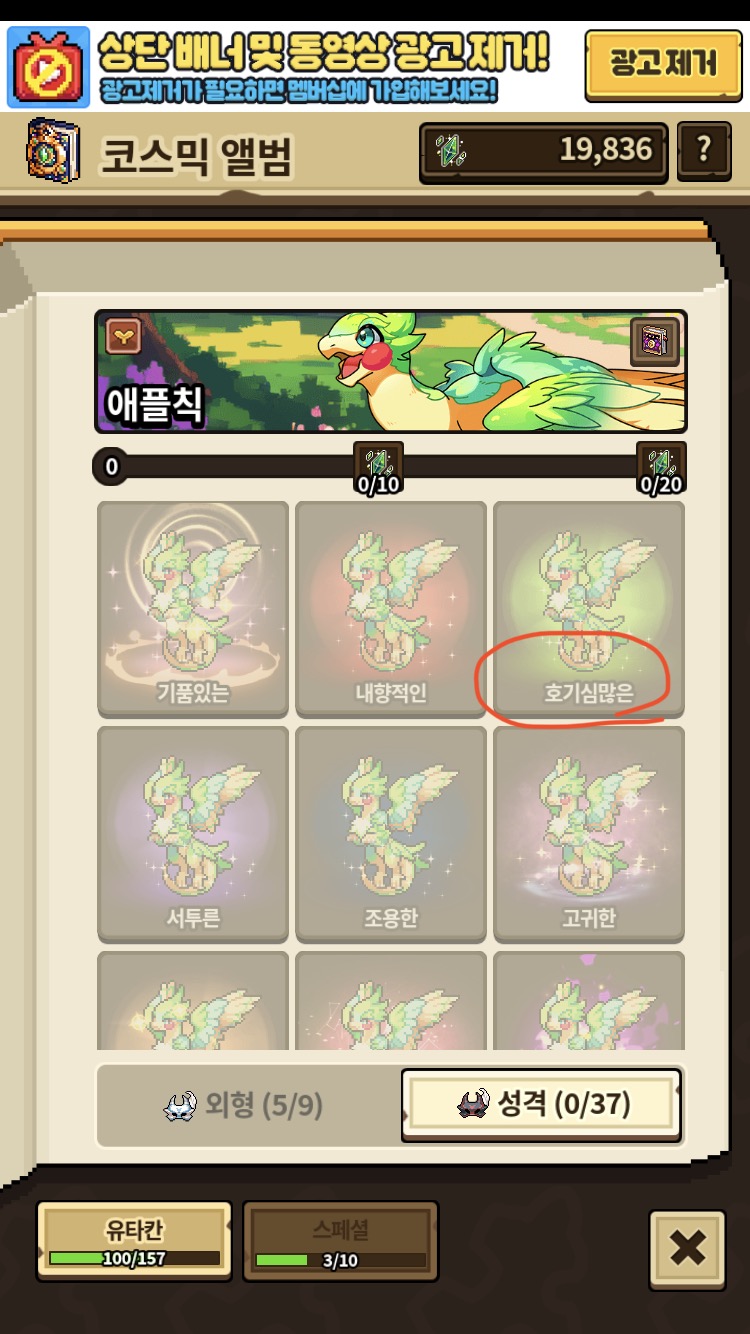
Task: Open the 유타칸 100/157 category
Action: 134,1241
